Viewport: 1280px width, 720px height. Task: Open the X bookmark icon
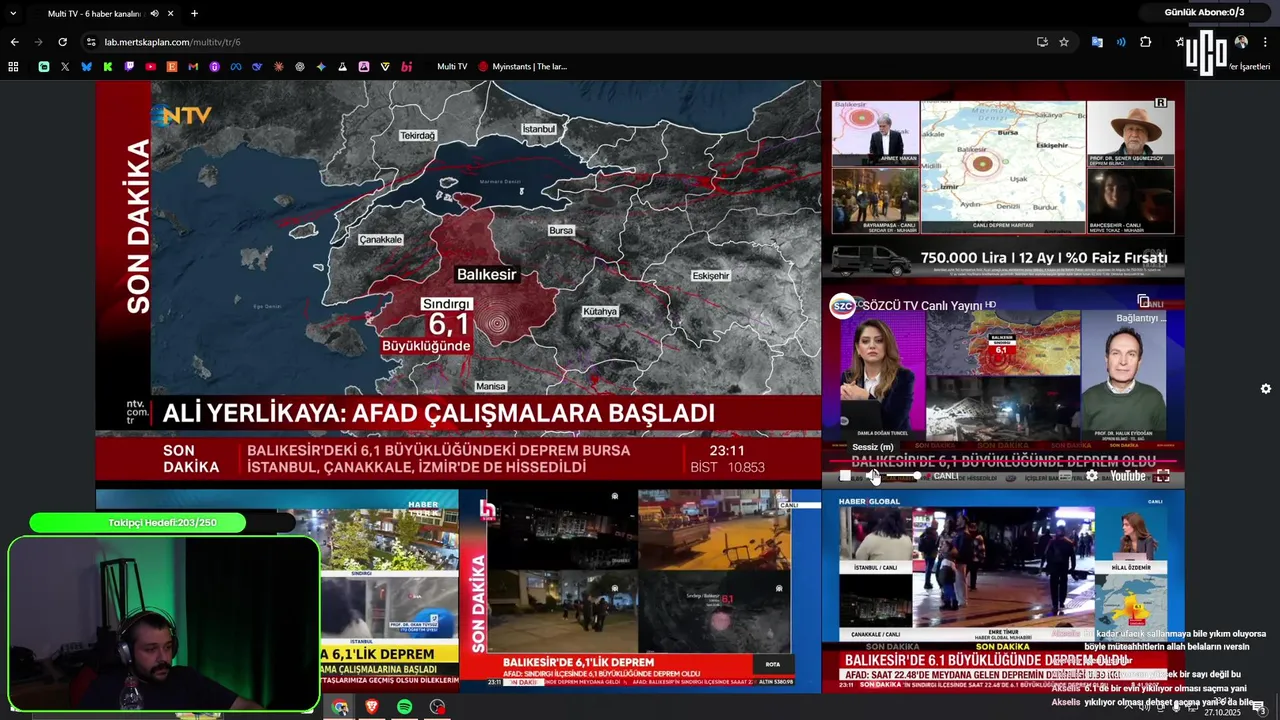pos(65,67)
